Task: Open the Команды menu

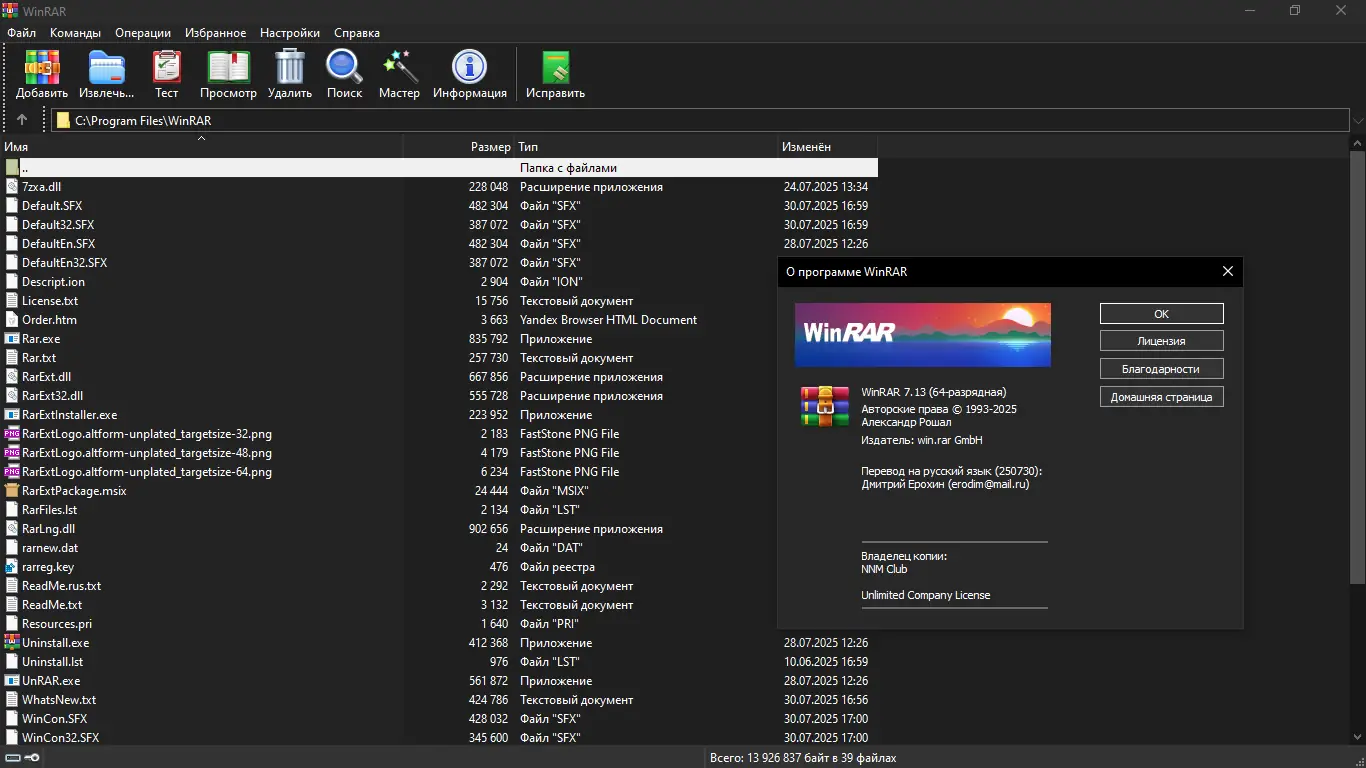Action: point(75,33)
